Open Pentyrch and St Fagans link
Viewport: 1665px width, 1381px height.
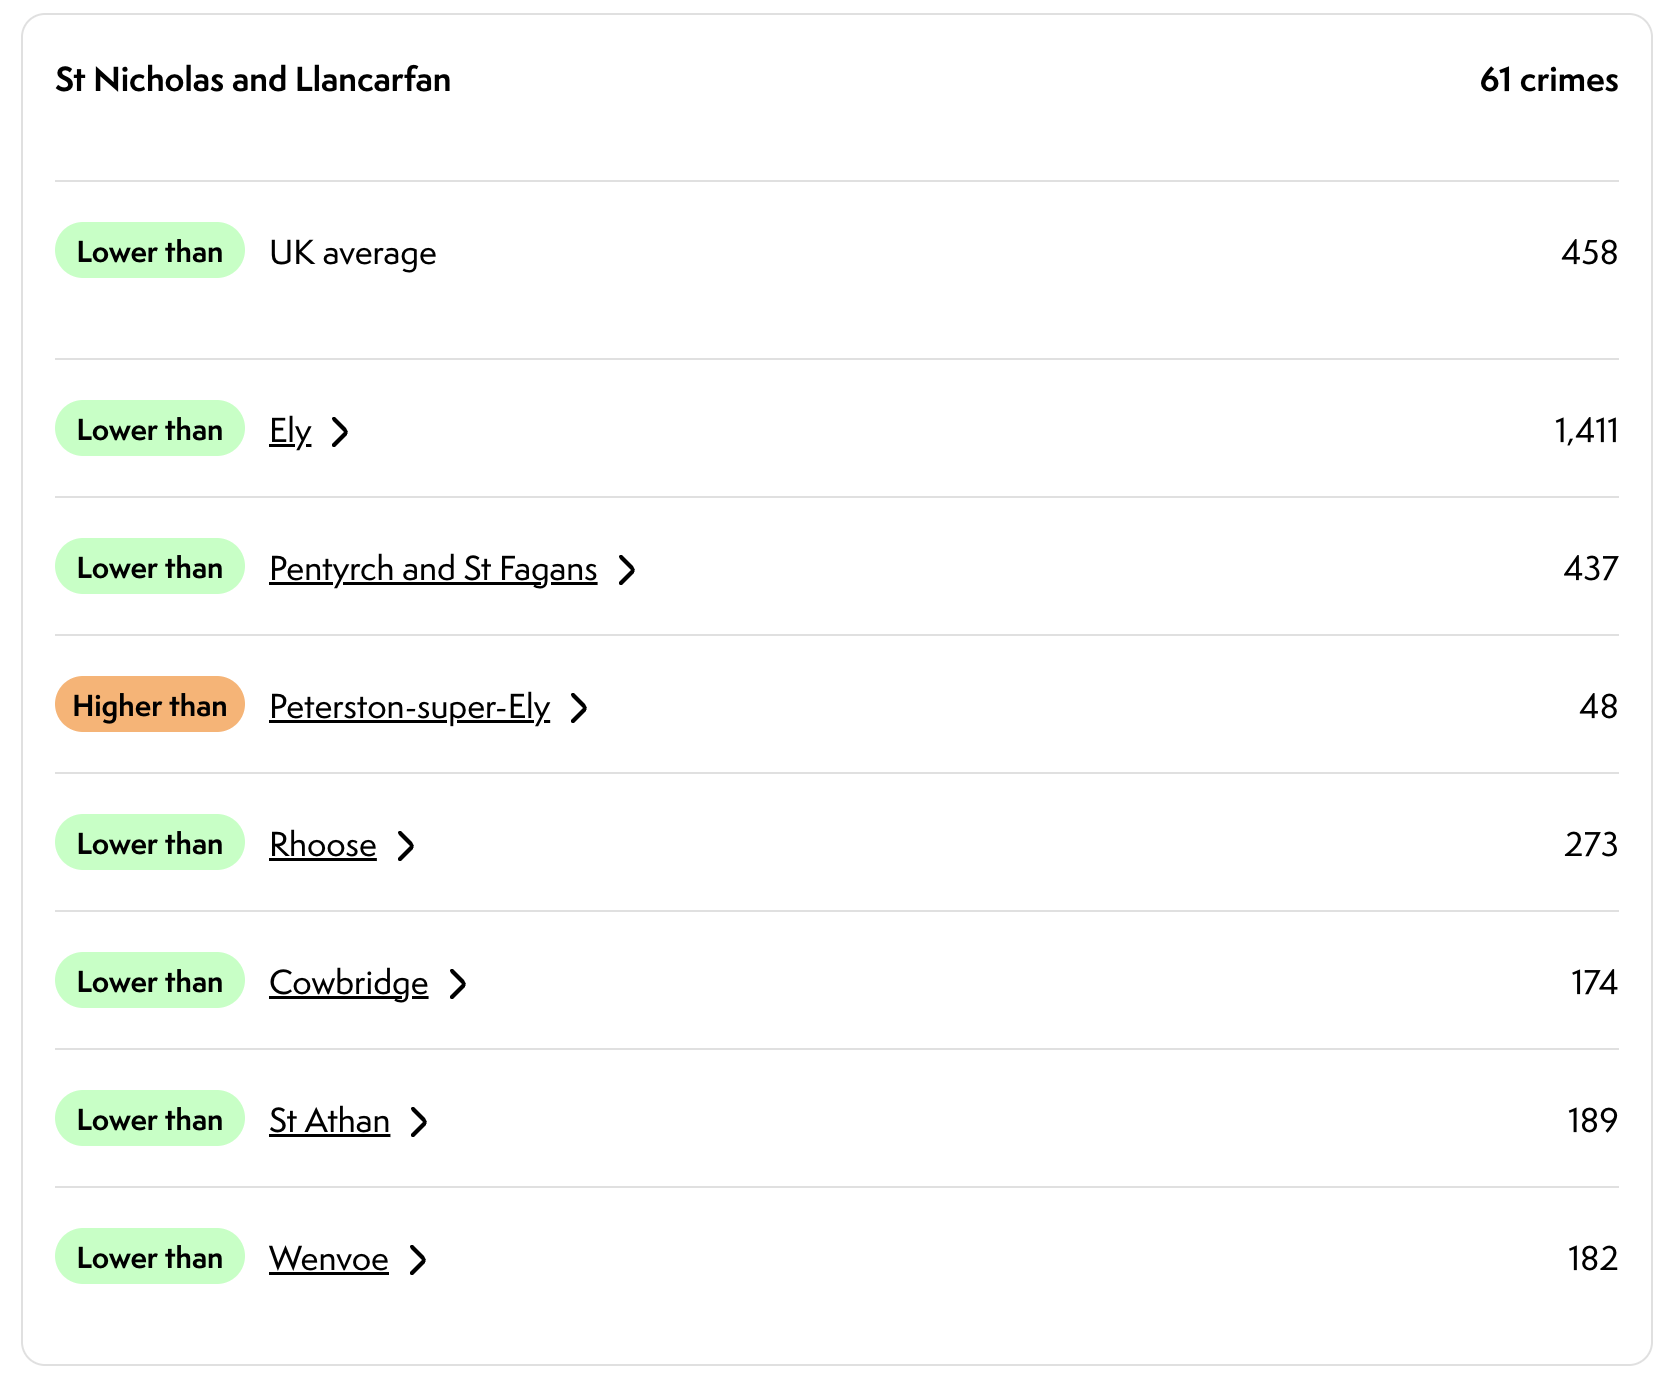433,569
